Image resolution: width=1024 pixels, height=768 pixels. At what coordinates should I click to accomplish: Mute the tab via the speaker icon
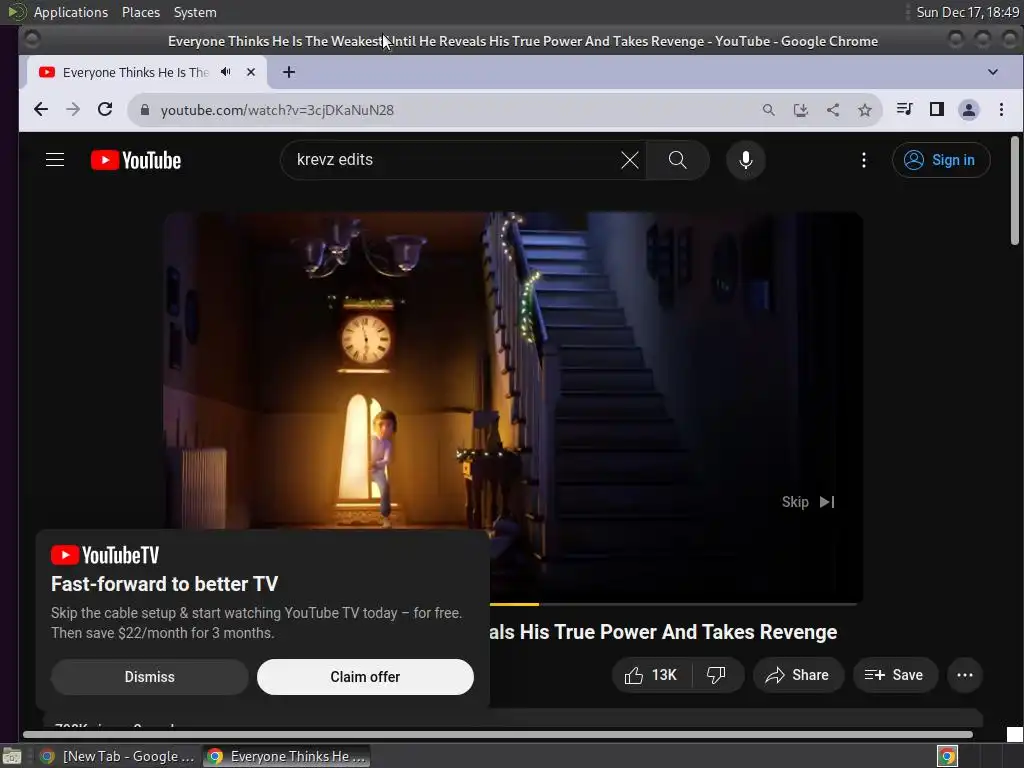tap(226, 72)
